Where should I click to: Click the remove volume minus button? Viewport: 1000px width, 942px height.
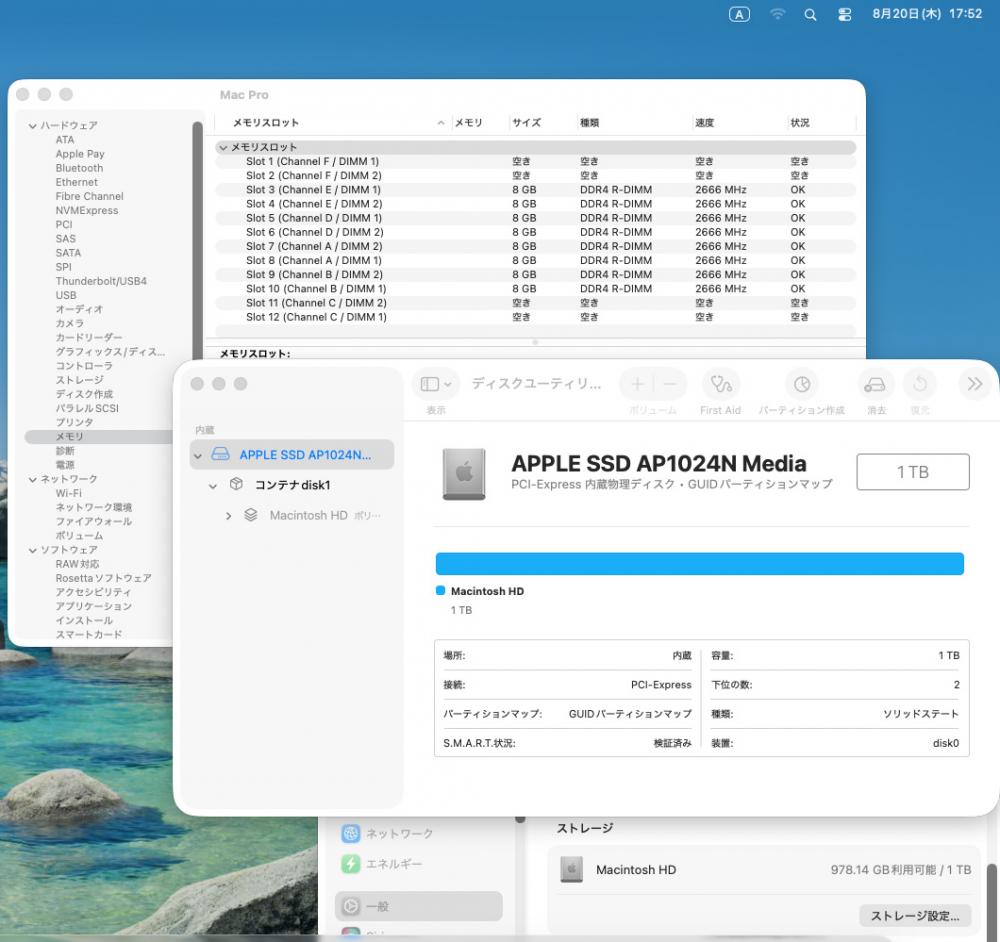coord(670,384)
